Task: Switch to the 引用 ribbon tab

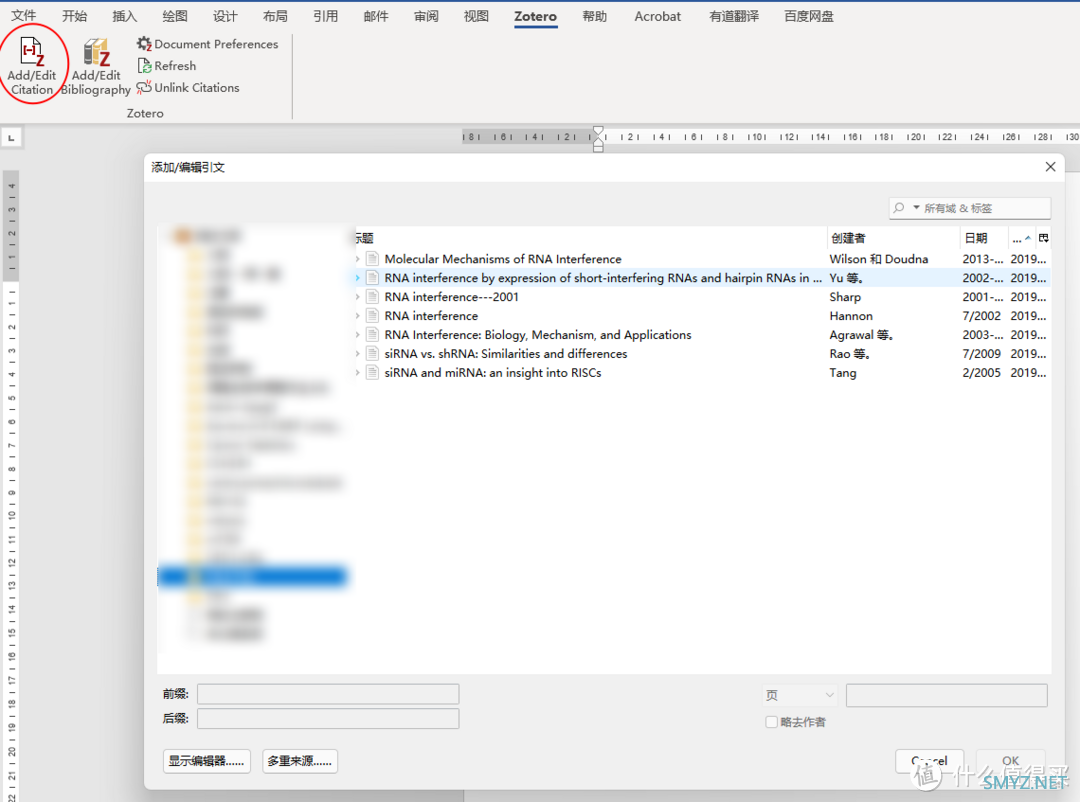Action: tap(326, 16)
